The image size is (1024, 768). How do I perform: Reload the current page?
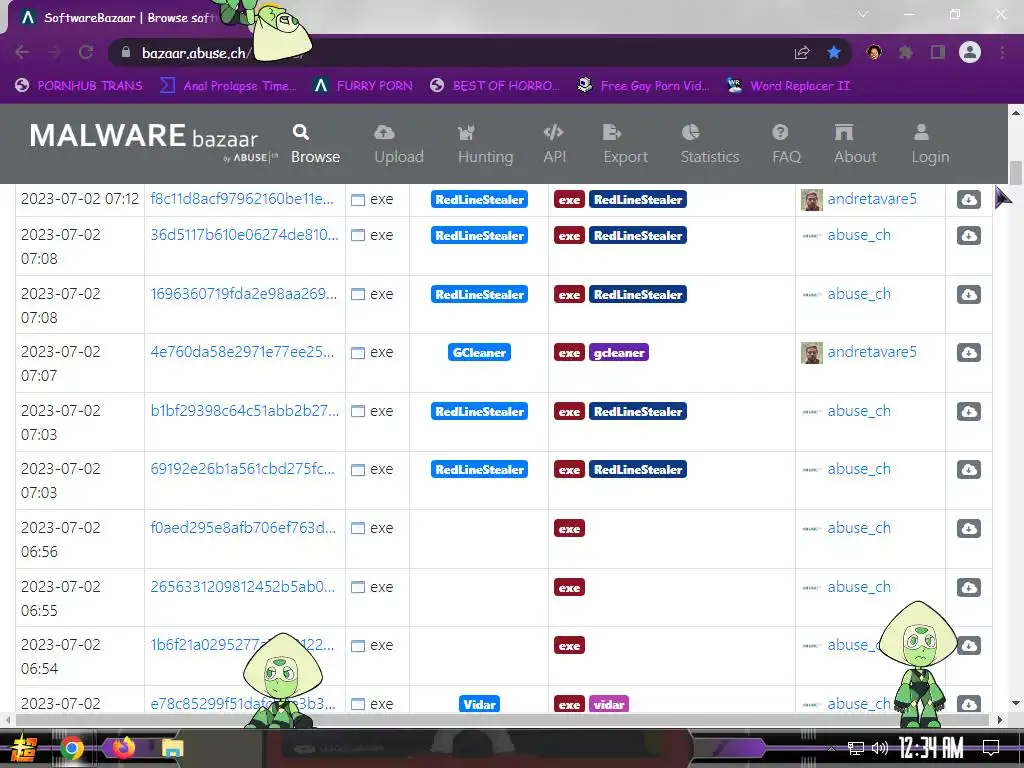(x=86, y=52)
